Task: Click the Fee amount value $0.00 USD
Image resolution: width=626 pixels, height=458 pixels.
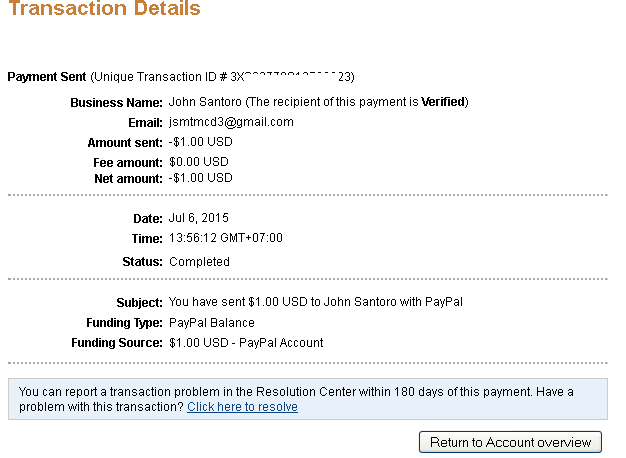Action: [x=199, y=162]
